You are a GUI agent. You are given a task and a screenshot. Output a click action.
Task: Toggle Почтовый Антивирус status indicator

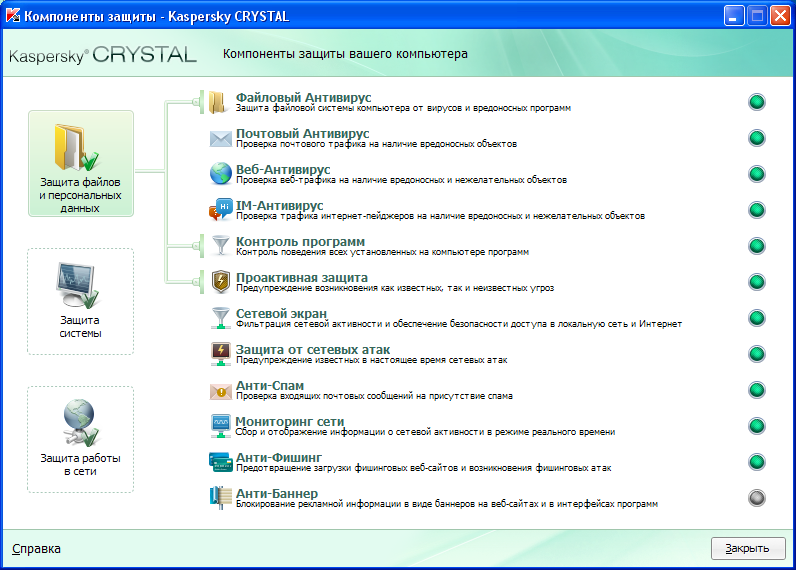click(756, 138)
